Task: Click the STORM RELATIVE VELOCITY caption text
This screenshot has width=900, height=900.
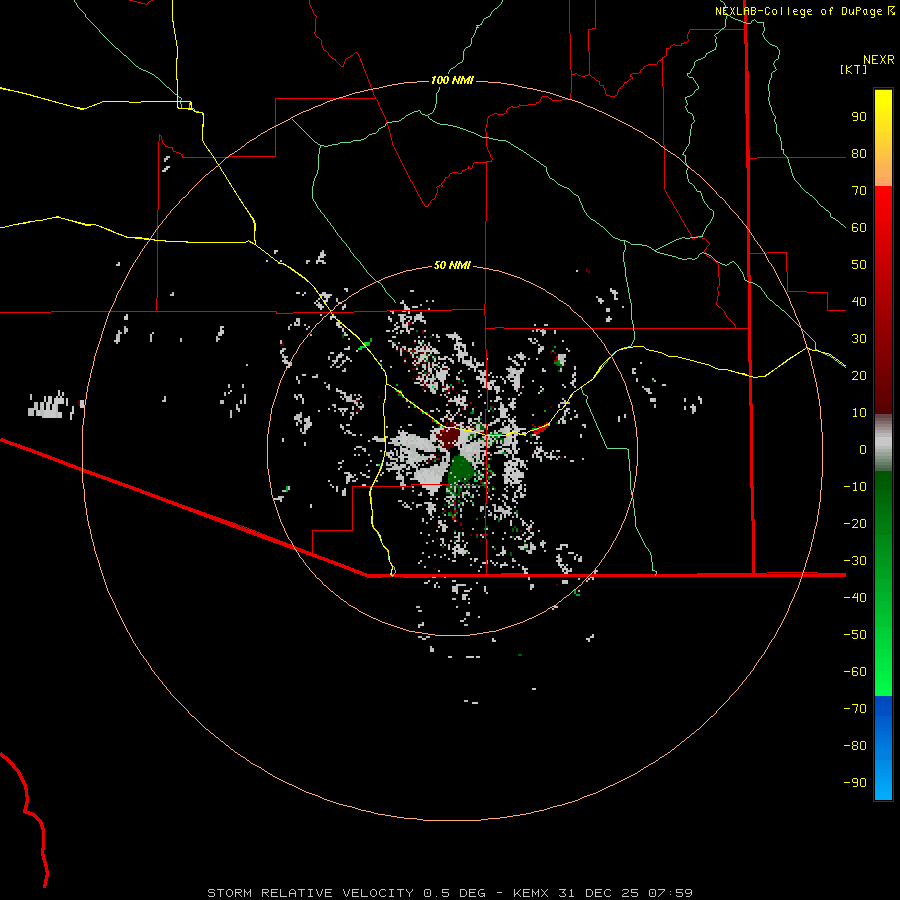Action: tap(310, 893)
